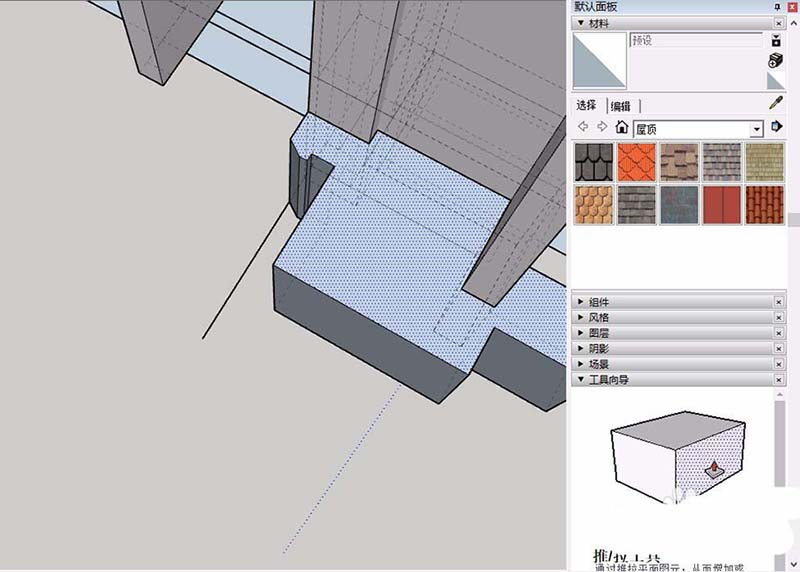
Task: Select the olive yellow shingle material
Action: 764,162
